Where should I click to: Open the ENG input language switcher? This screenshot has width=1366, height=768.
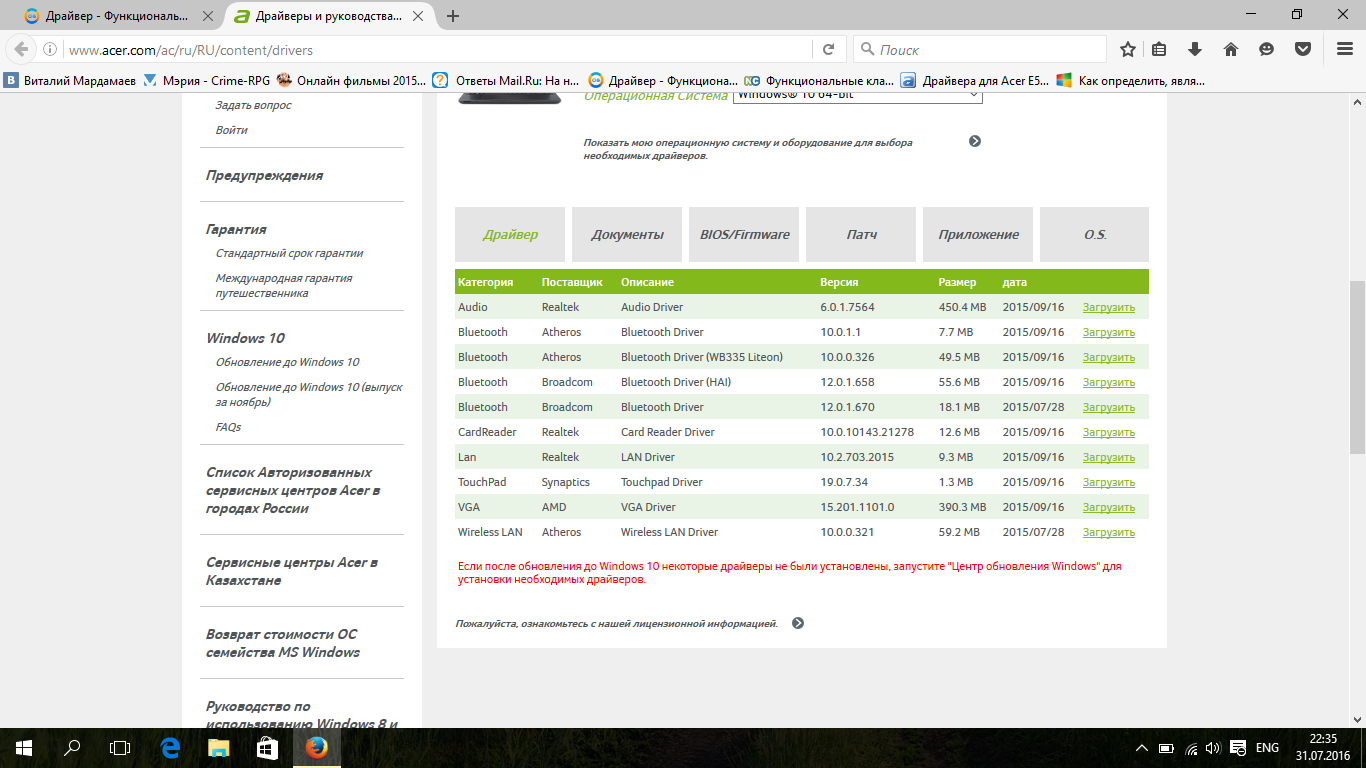[1267, 748]
